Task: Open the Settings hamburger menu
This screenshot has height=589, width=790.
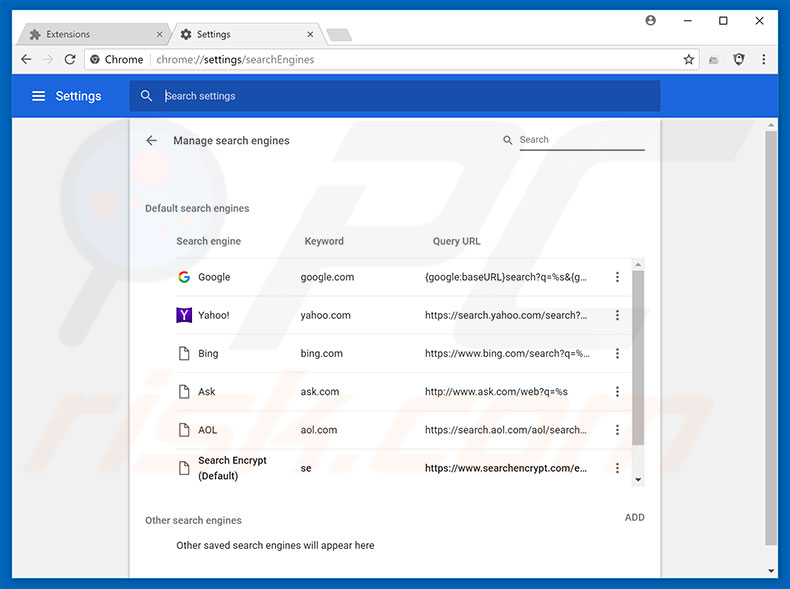Action: coord(38,96)
